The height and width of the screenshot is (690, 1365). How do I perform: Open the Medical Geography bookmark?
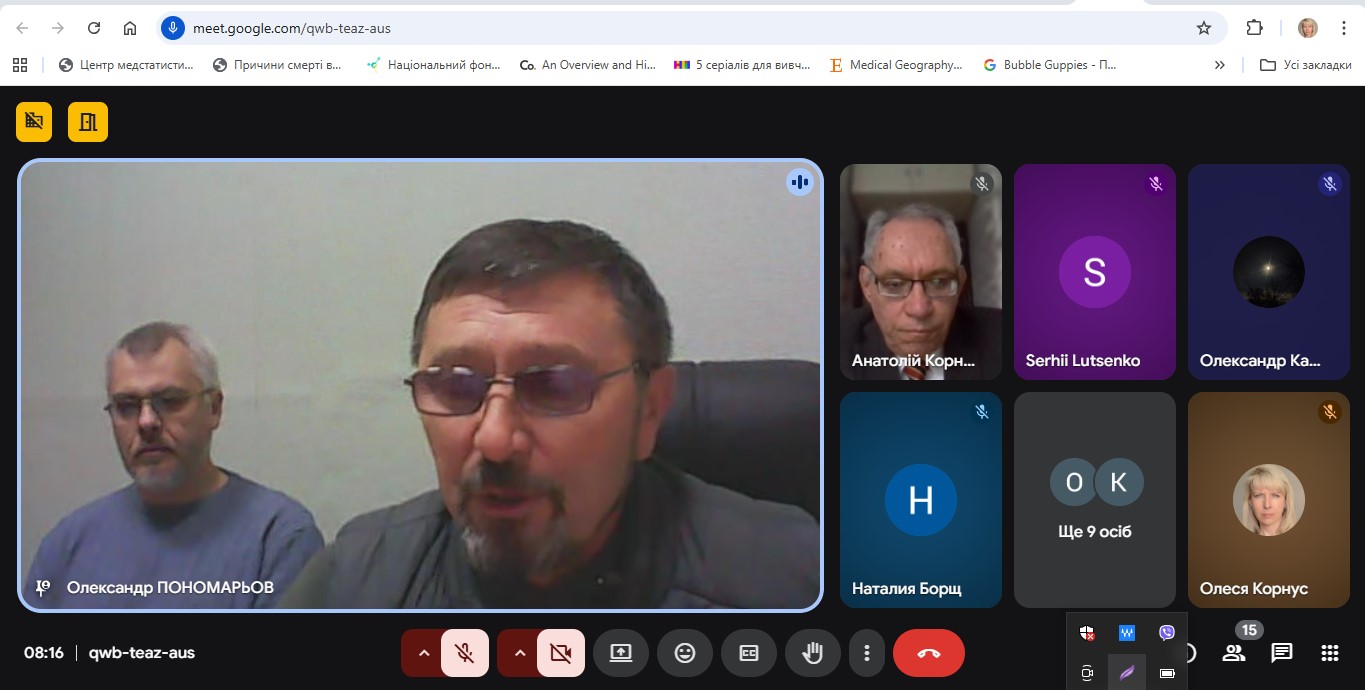pyautogui.click(x=895, y=65)
